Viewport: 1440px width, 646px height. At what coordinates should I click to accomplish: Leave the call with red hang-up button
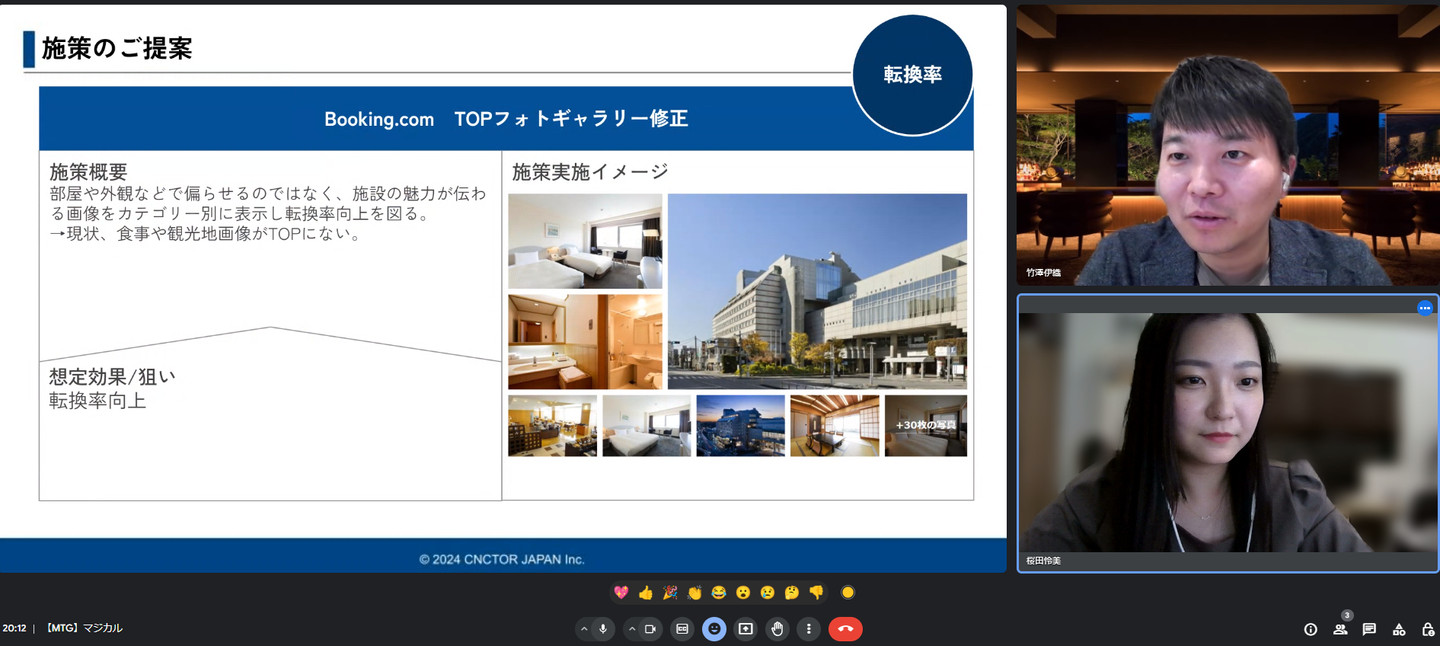click(x=845, y=629)
